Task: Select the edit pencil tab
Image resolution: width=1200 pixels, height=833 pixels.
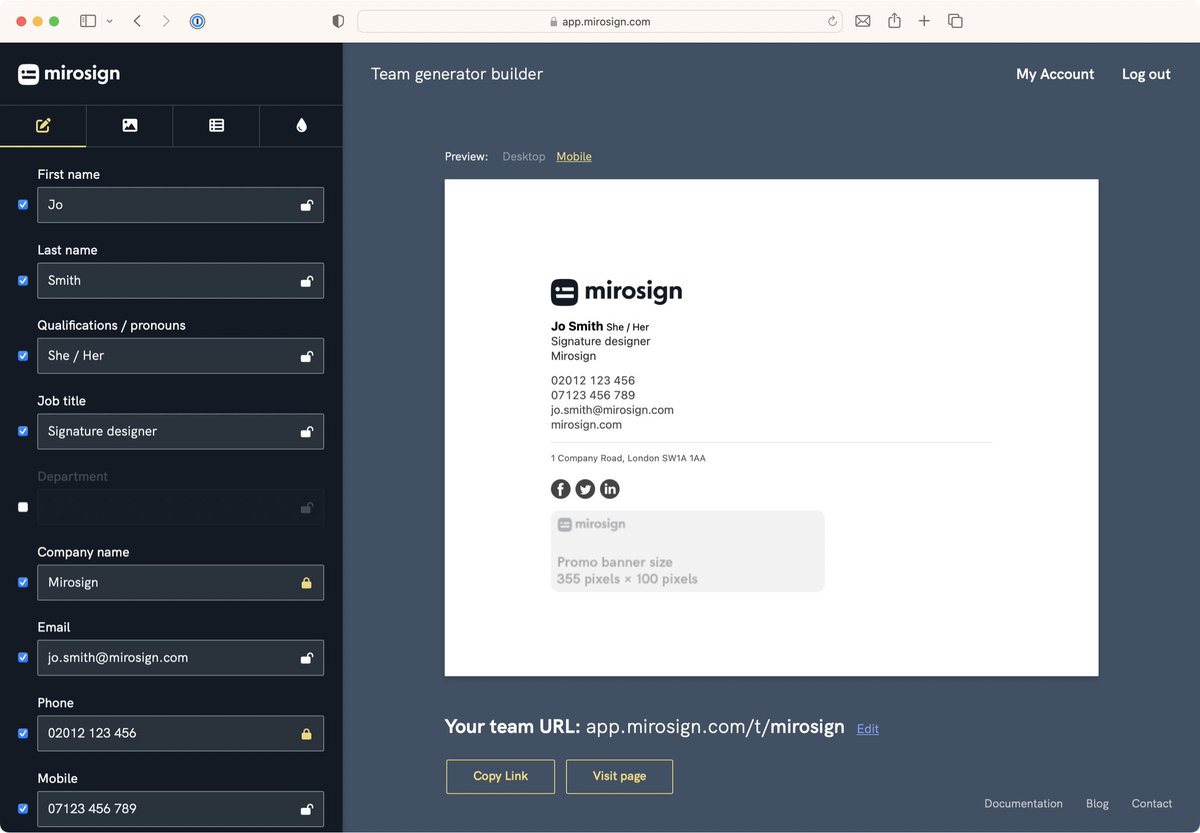Action: (x=43, y=125)
